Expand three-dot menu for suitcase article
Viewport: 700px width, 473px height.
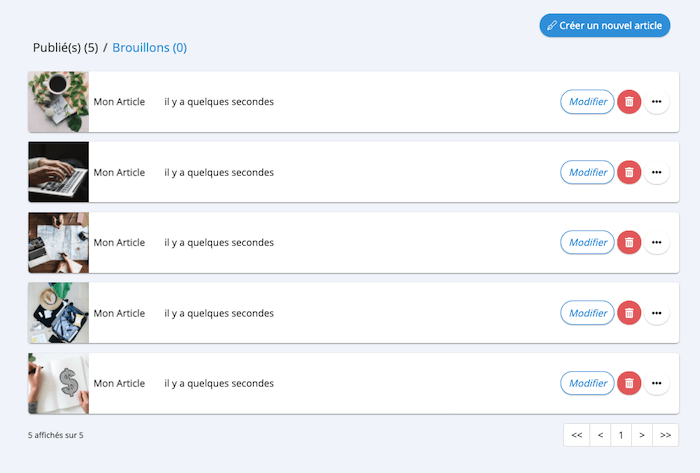coord(656,313)
